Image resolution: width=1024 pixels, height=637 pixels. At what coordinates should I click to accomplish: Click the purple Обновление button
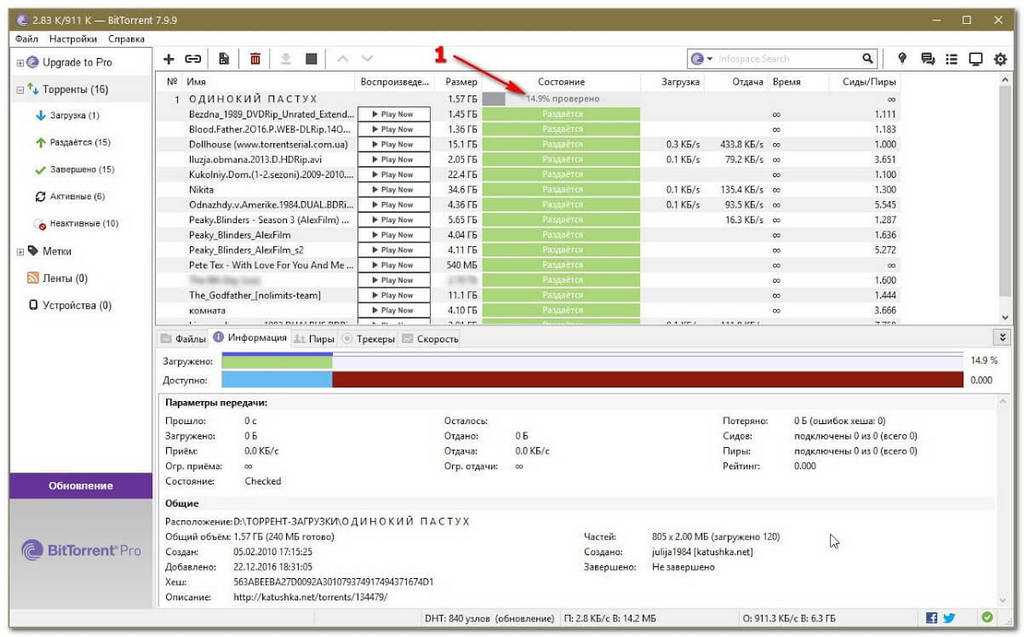coord(80,486)
